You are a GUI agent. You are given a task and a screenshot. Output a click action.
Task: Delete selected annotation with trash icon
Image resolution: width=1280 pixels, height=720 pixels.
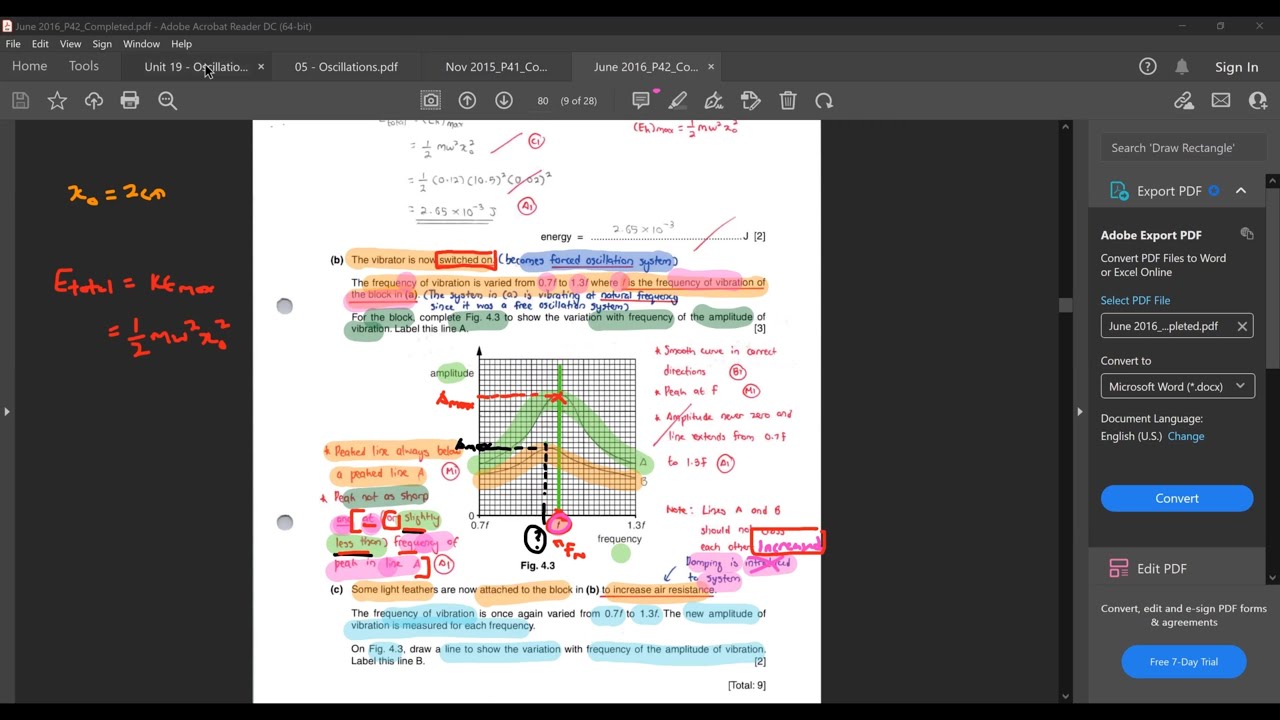coord(788,100)
